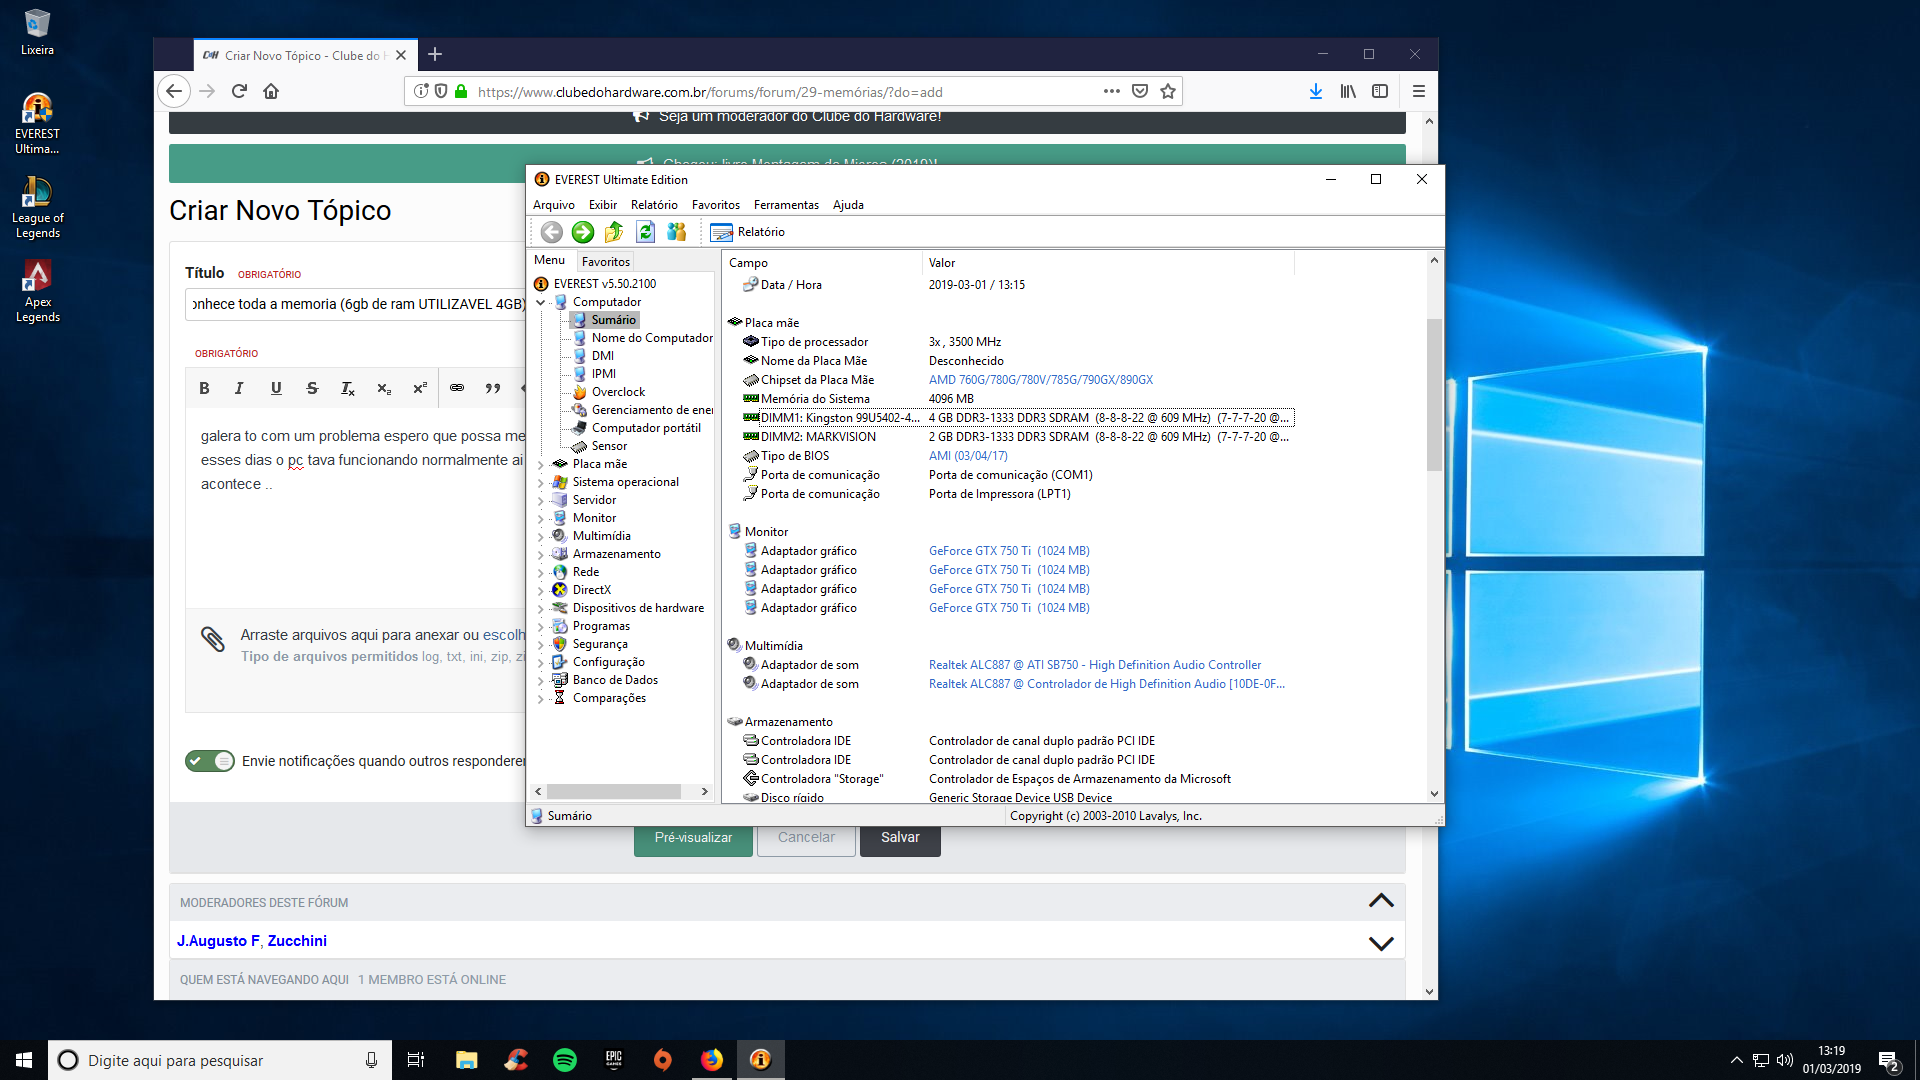The image size is (1920, 1080).
Task: Save page to Pocket icon
Action: (x=1140, y=91)
